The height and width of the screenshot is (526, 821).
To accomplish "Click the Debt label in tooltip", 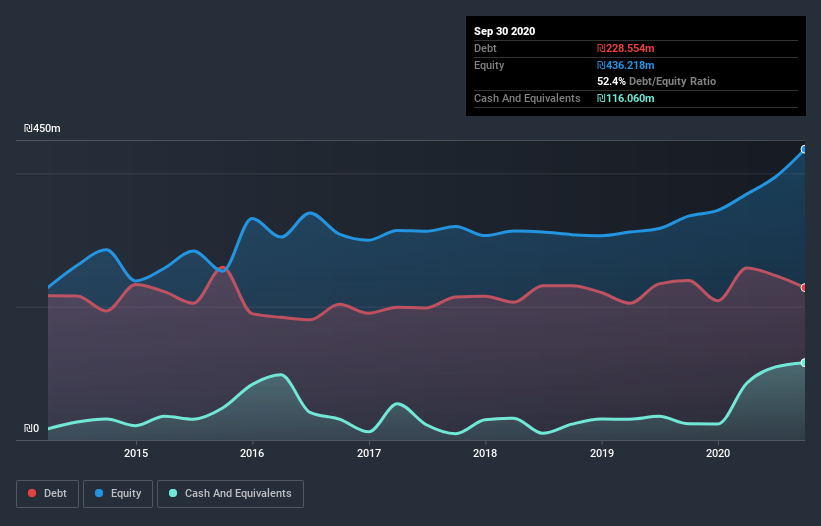I will [x=485, y=48].
